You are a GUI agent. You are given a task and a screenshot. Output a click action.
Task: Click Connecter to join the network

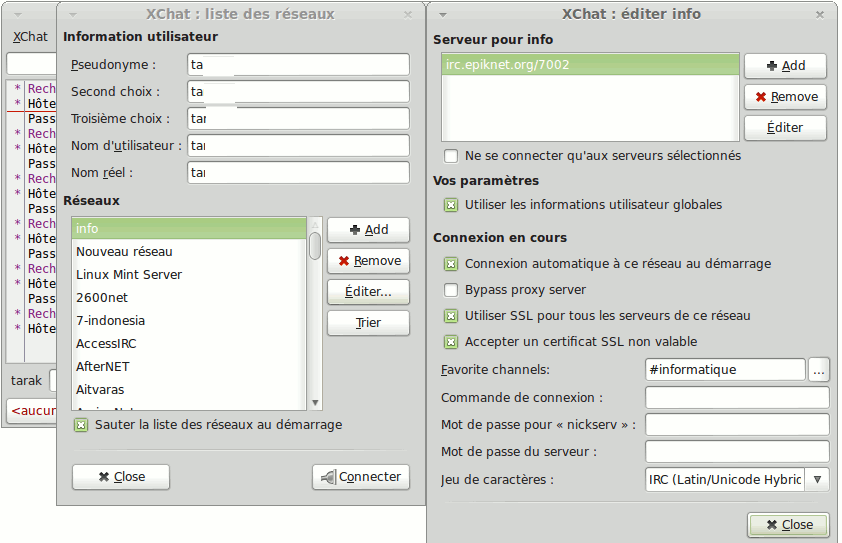point(361,477)
